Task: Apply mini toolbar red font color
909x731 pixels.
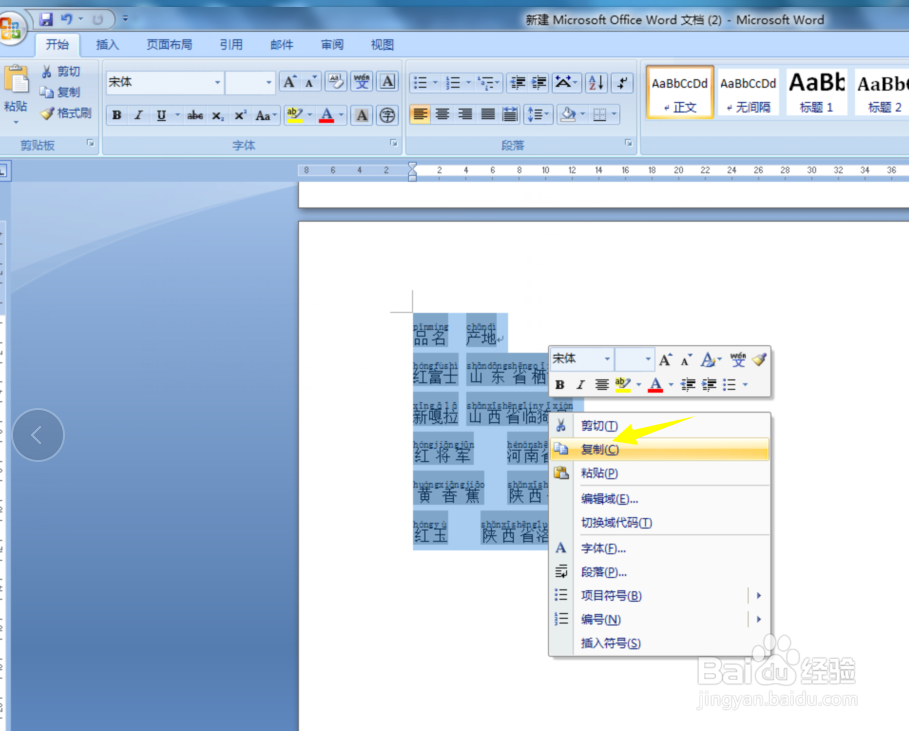Action: tap(655, 384)
